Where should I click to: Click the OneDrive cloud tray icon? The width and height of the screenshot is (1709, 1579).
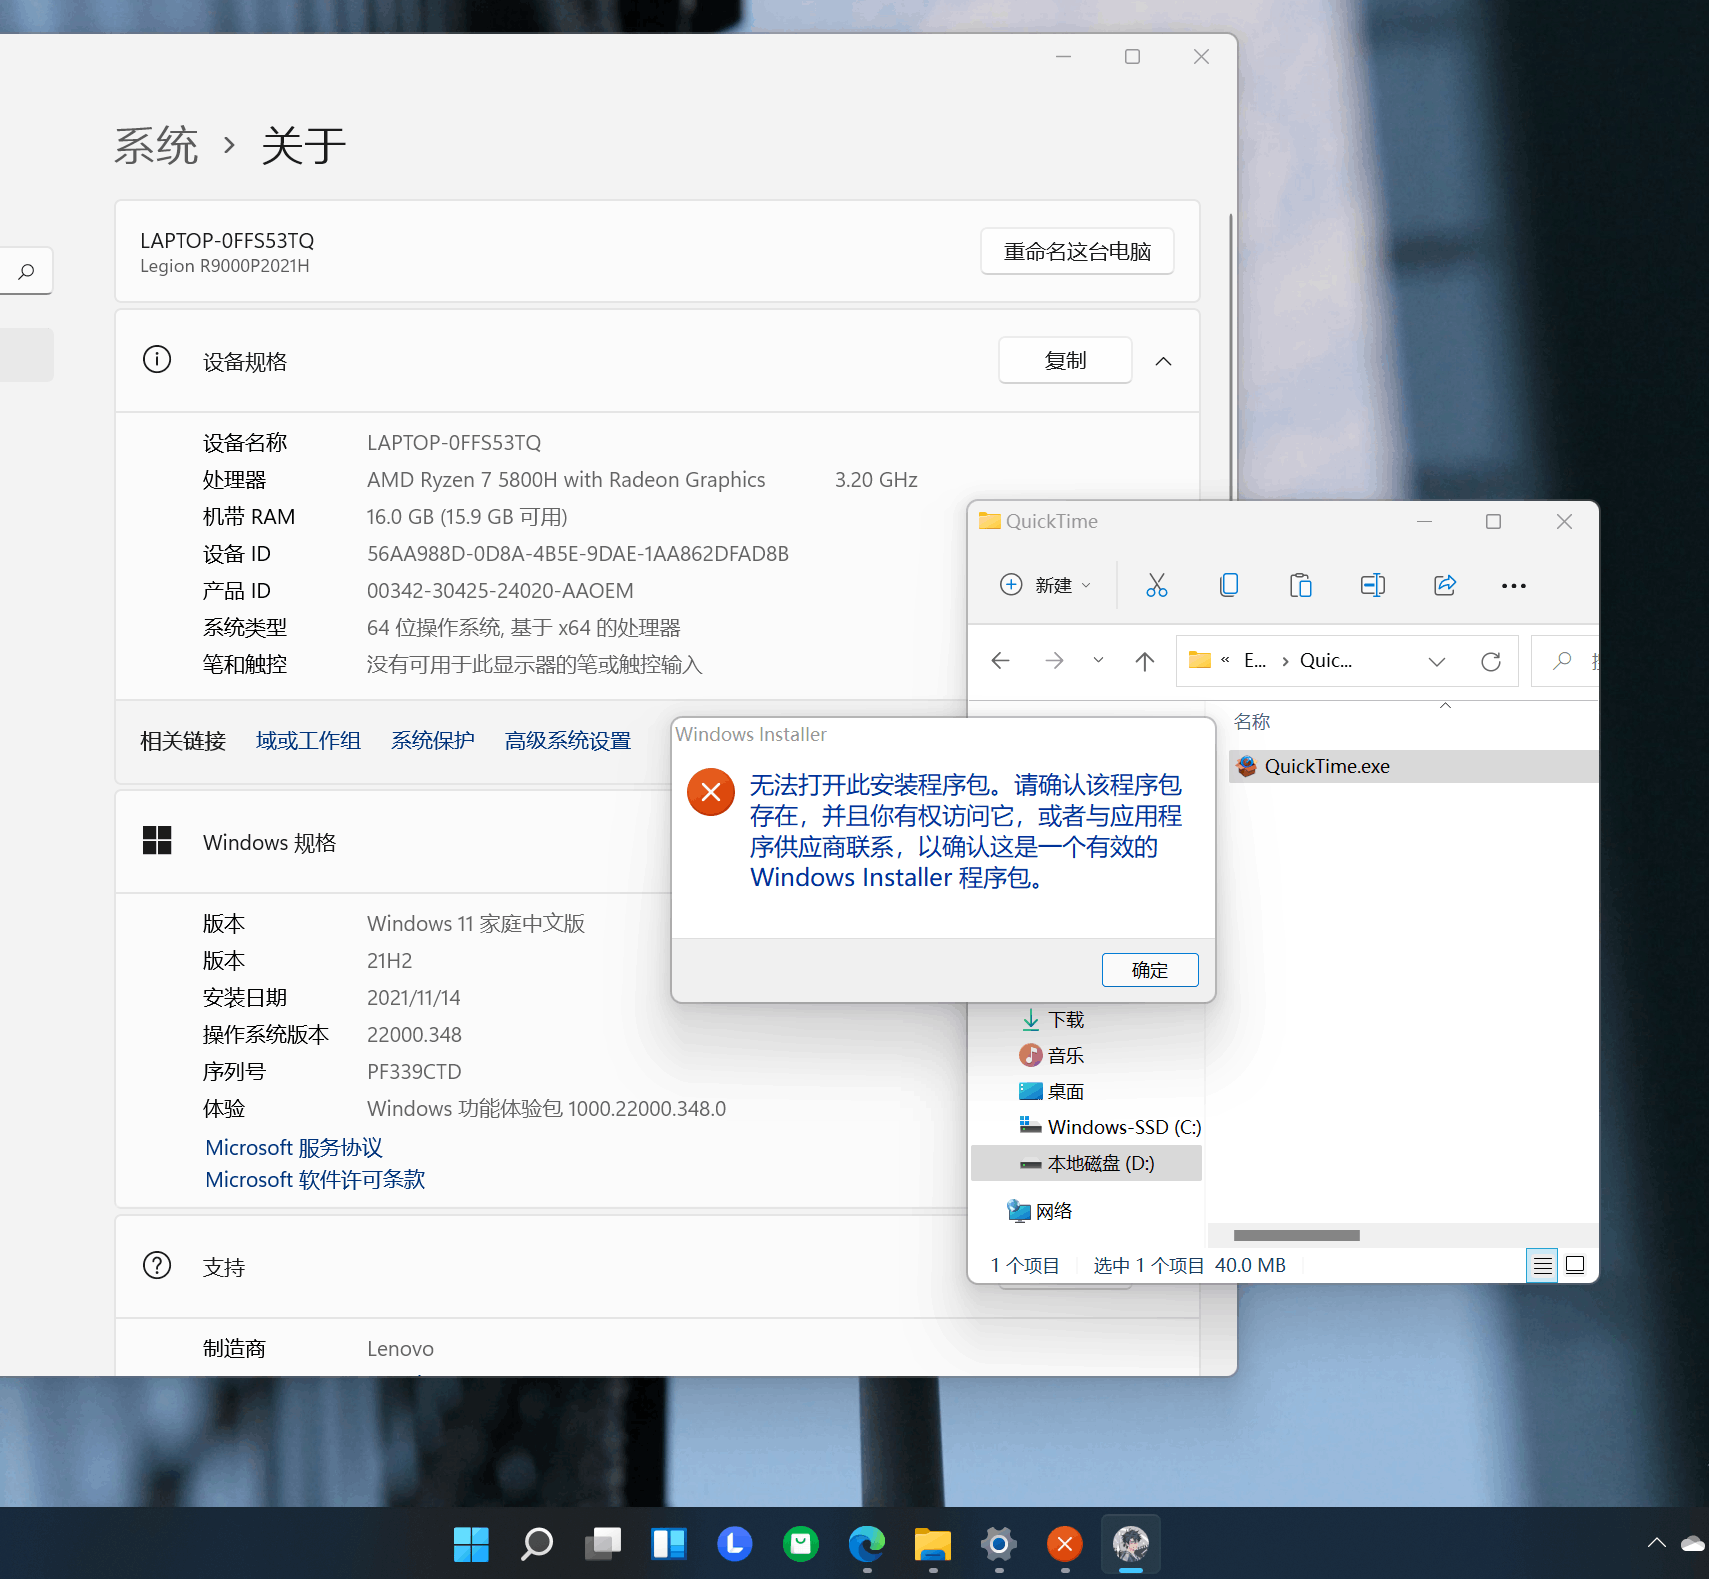1693,1543
